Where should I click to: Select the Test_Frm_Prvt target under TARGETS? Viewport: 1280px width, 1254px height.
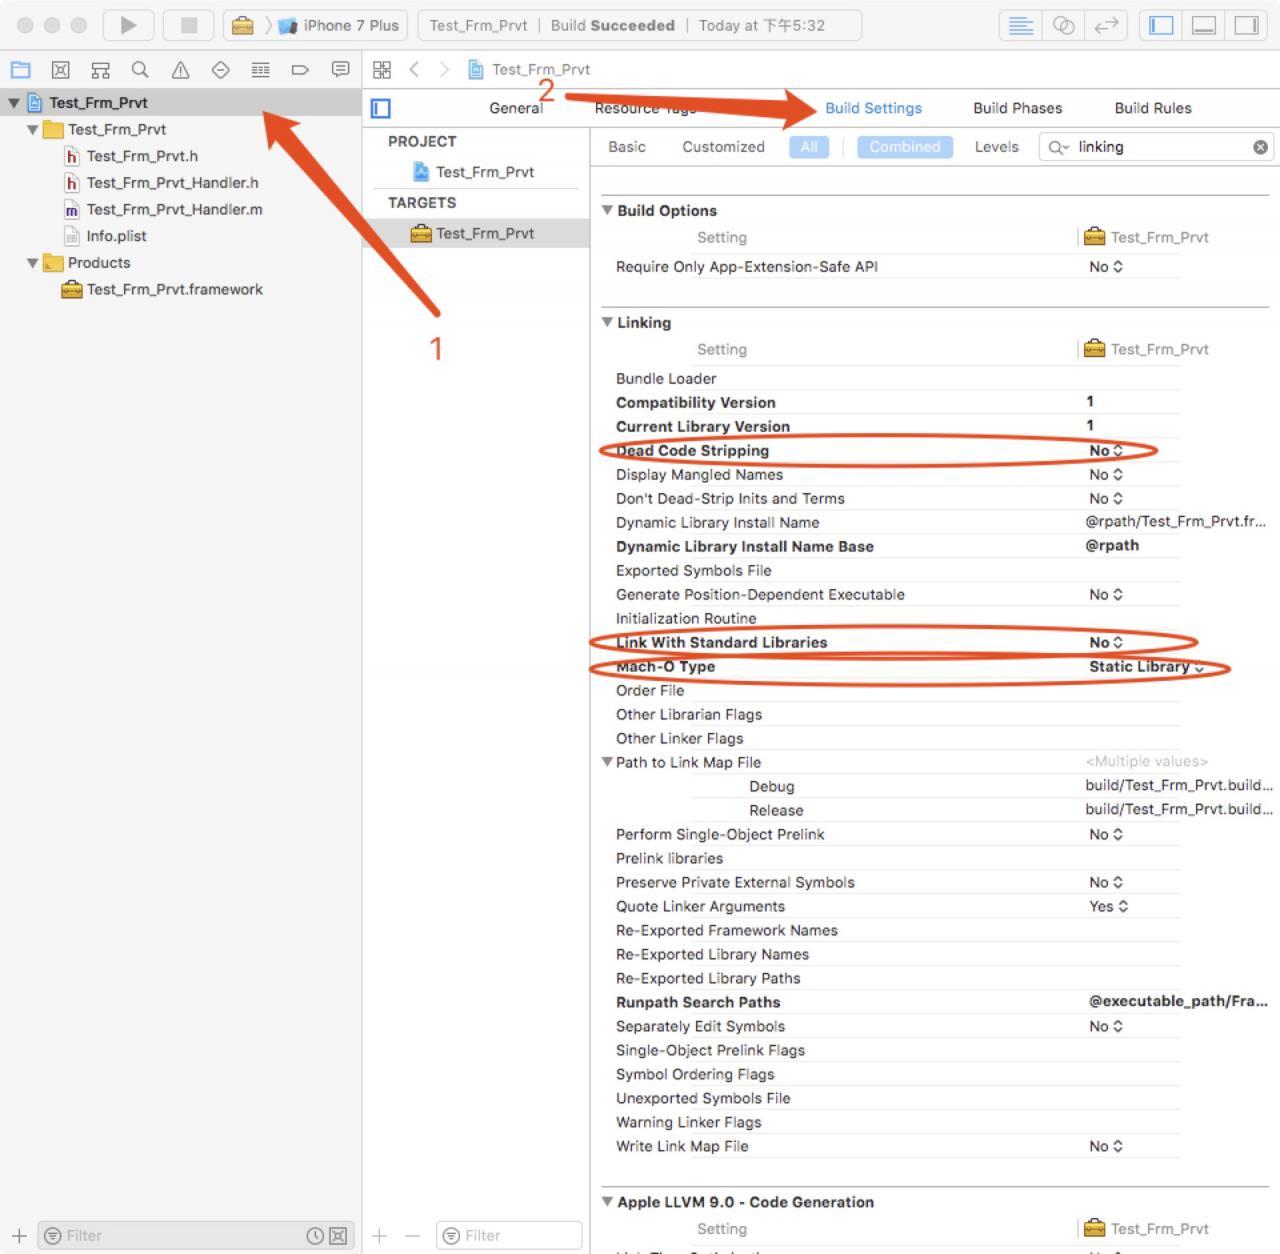click(474, 234)
